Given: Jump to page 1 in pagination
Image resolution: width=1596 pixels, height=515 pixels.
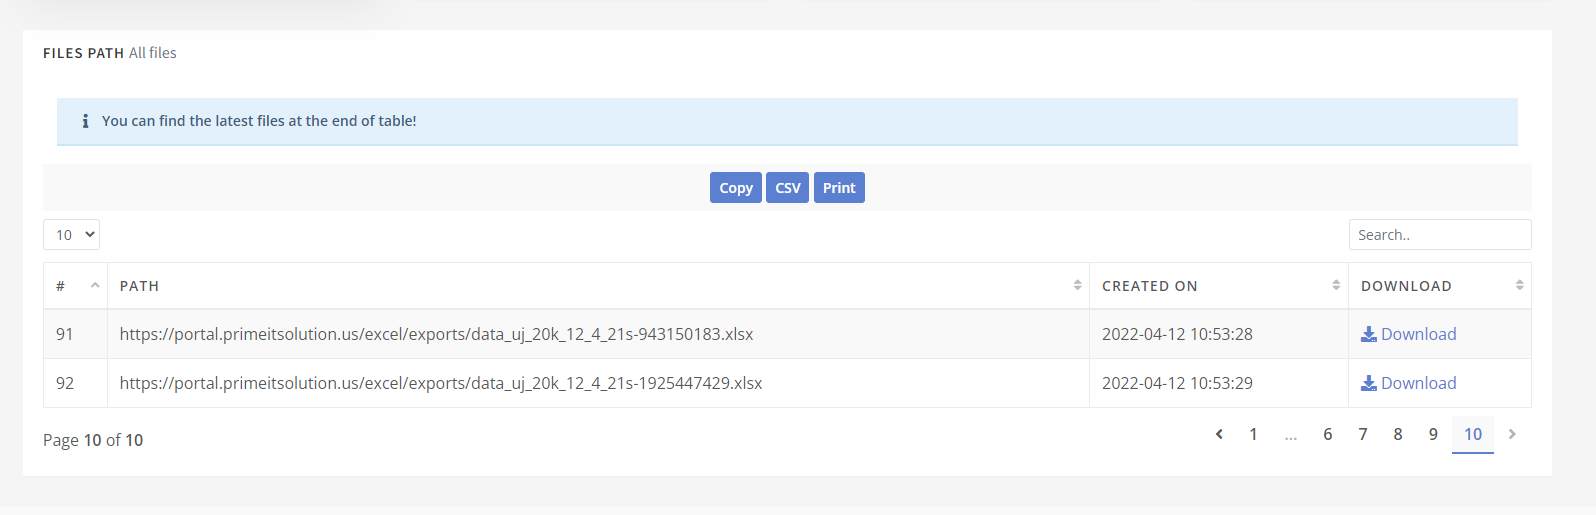Looking at the screenshot, I should point(1253,434).
